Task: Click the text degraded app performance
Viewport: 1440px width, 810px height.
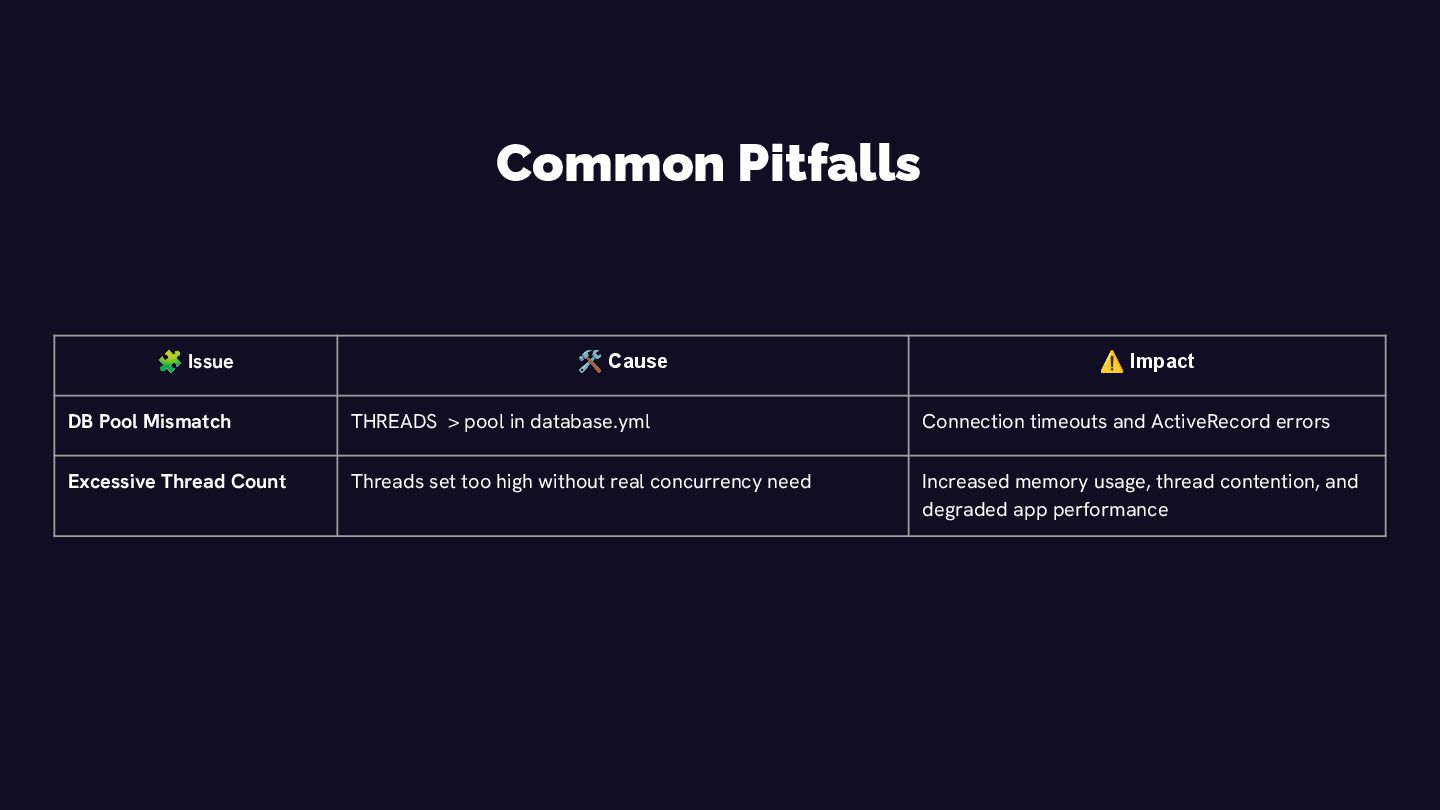Action: tap(1045, 510)
